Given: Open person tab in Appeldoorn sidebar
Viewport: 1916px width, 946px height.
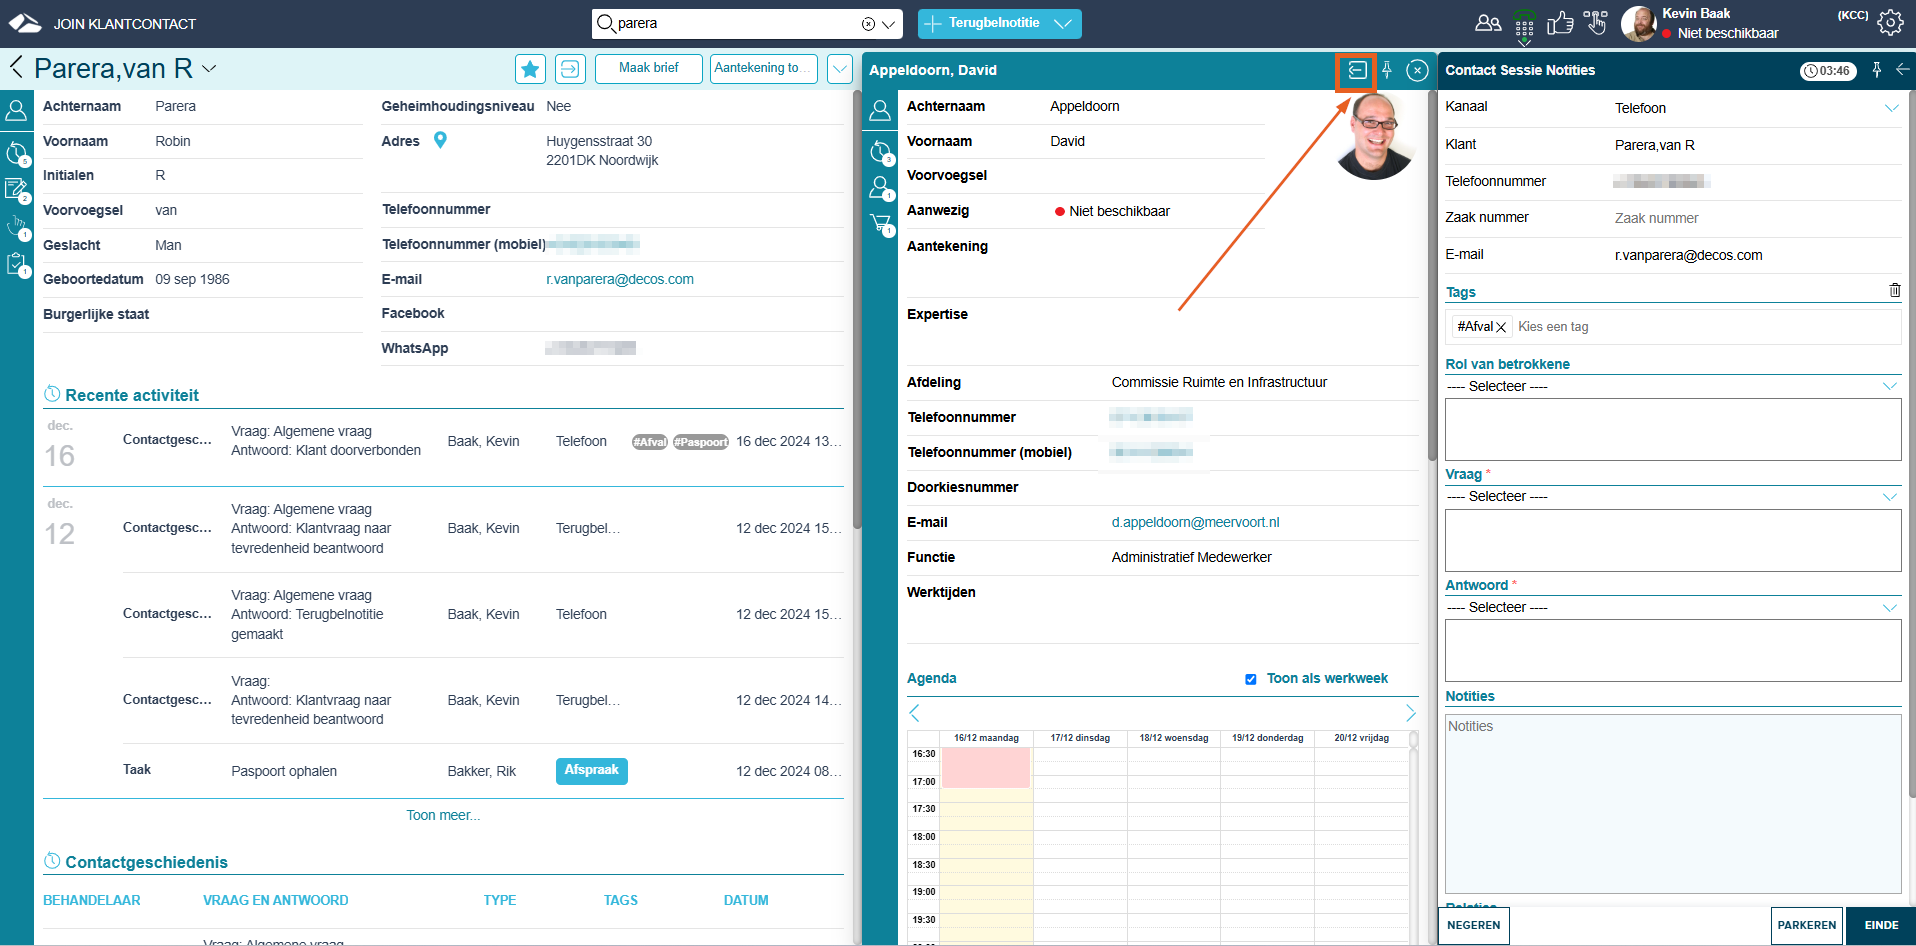Looking at the screenshot, I should coord(880,110).
